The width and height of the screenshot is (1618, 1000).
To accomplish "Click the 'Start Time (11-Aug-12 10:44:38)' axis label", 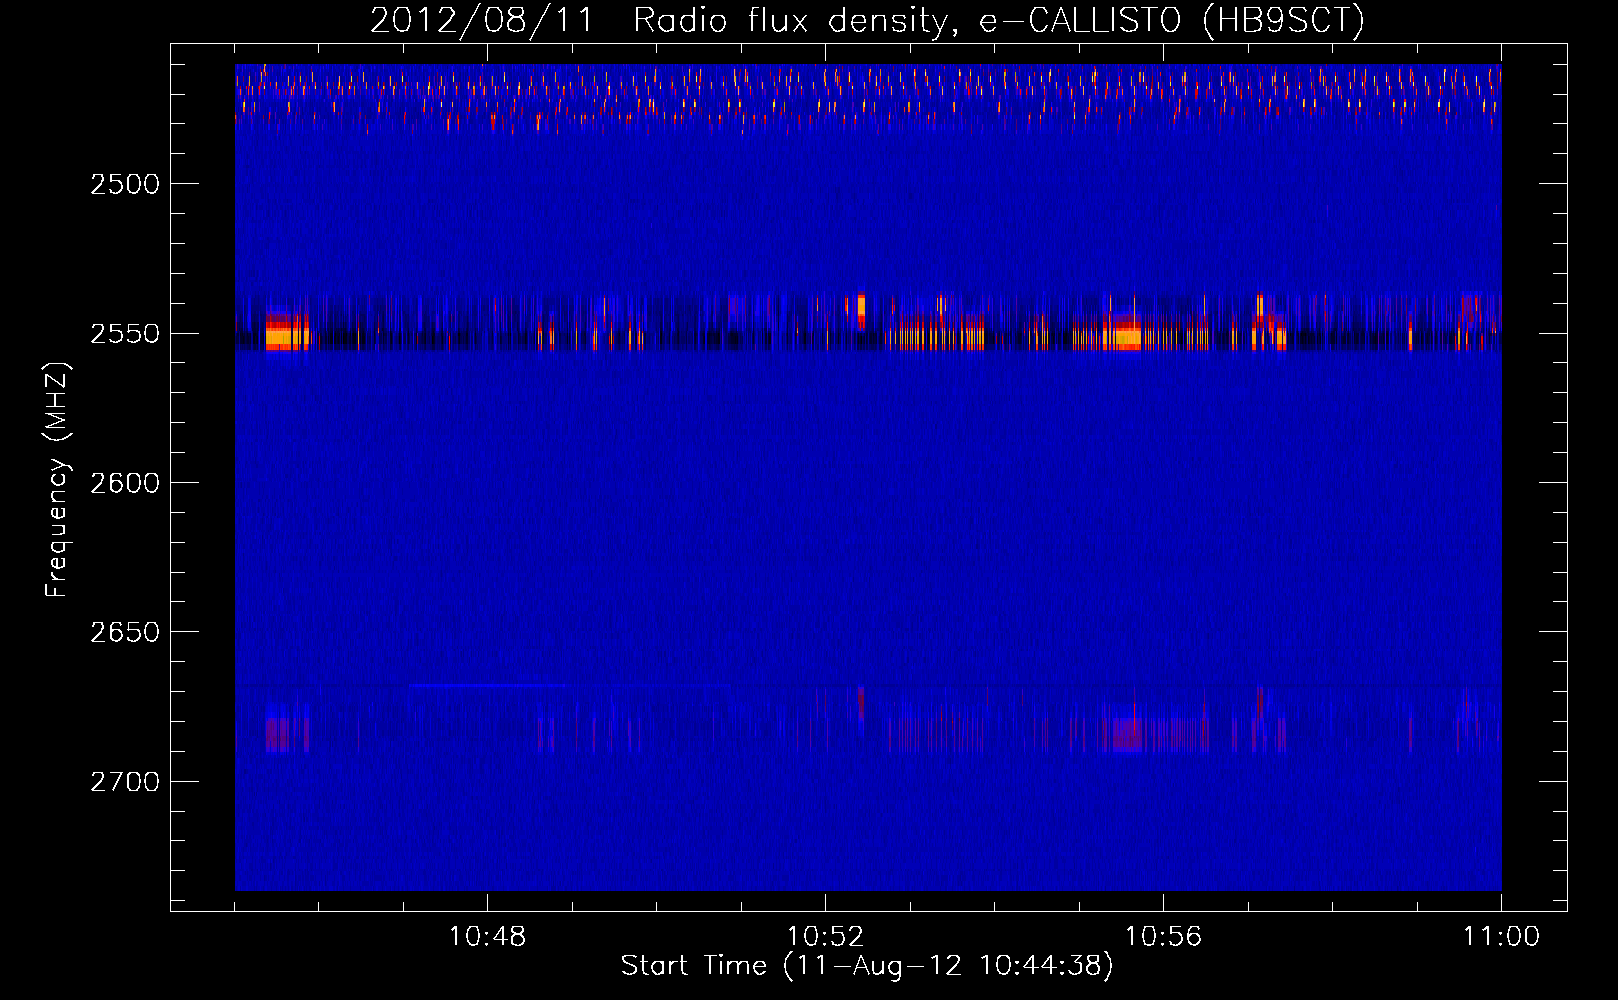I will [867, 966].
